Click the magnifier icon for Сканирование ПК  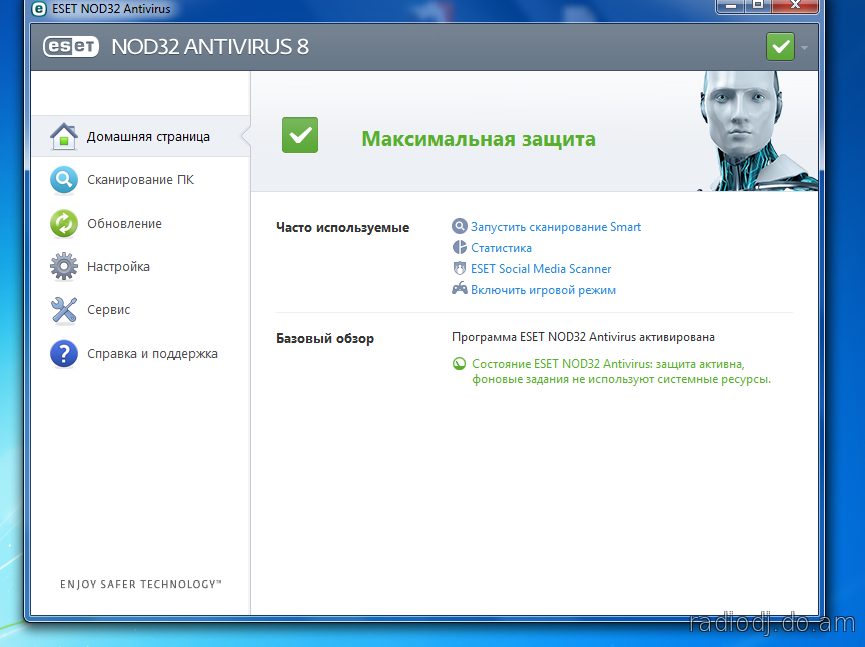tap(64, 180)
